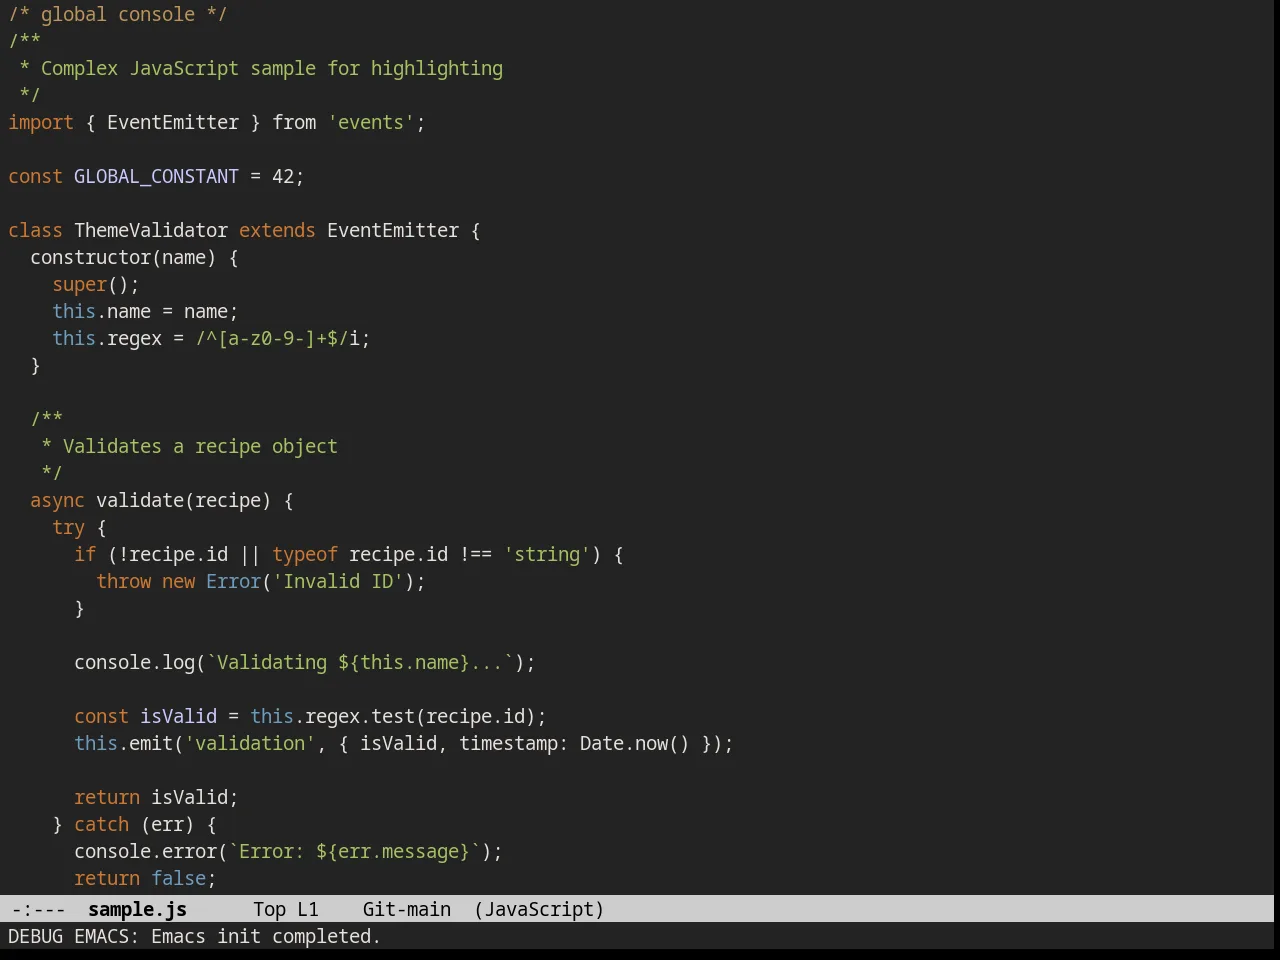Click the echo area message 'Emacs init completed.'

point(266,936)
